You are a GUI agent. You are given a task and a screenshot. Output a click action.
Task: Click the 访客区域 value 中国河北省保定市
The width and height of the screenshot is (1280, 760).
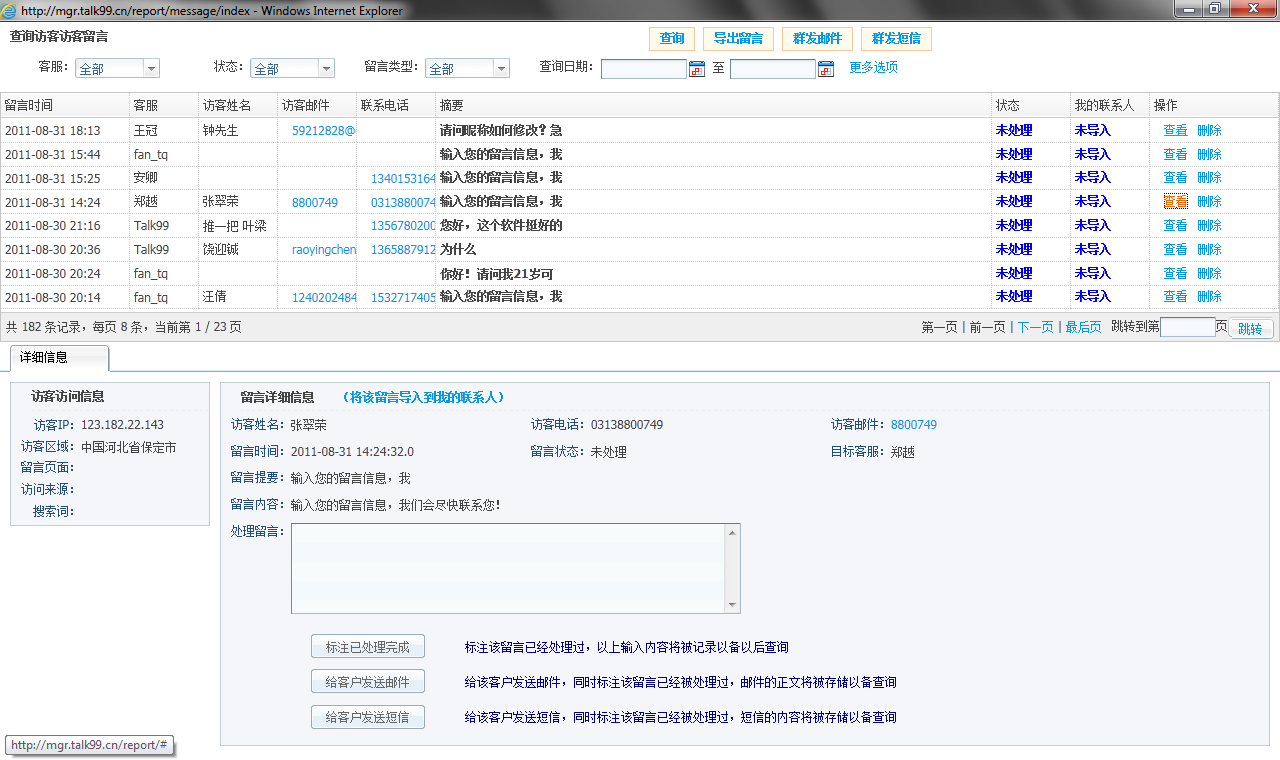[129, 447]
